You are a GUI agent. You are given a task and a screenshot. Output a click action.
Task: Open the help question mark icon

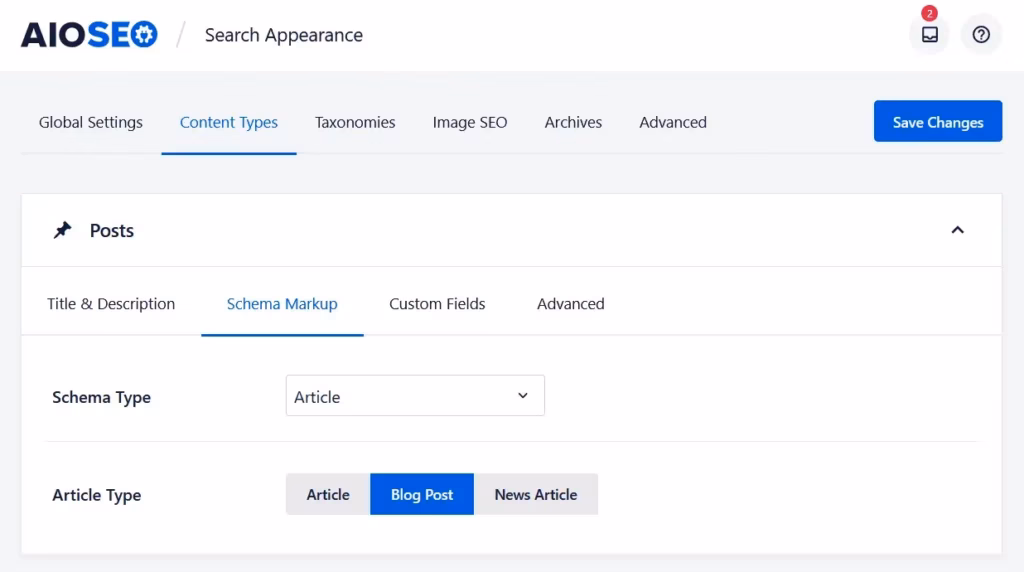click(981, 35)
